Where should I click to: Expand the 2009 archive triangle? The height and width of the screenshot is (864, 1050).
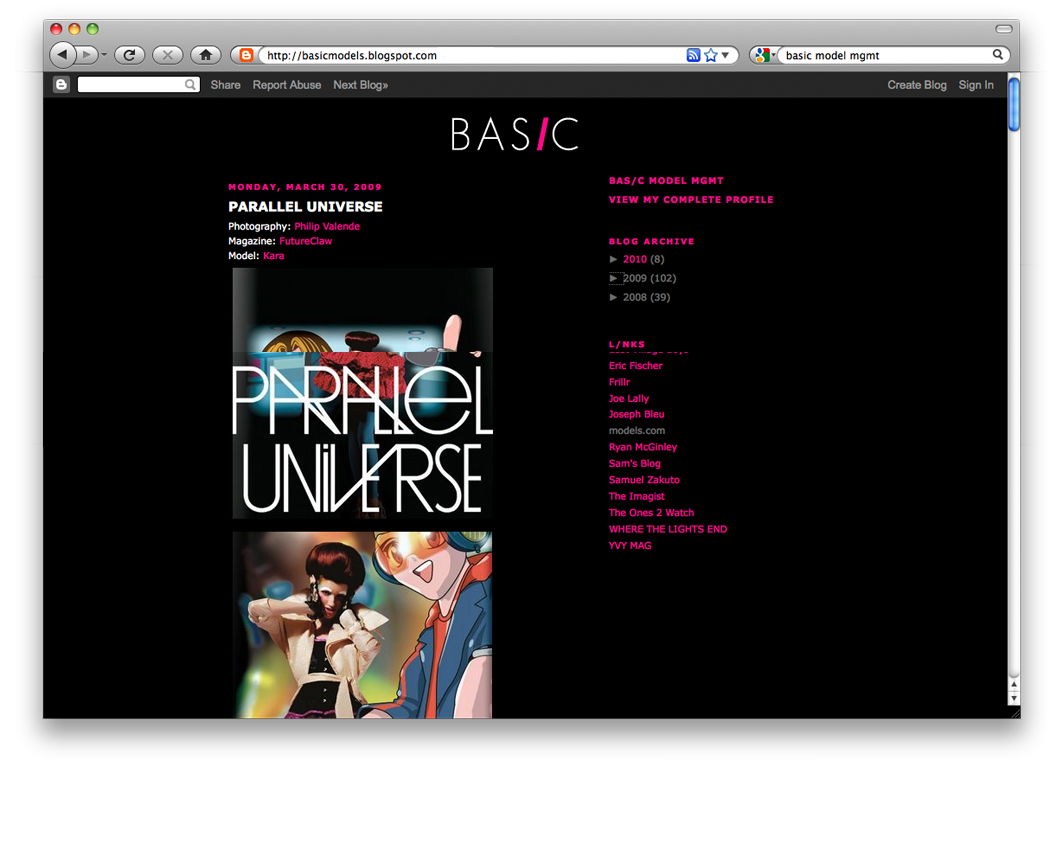pos(613,278)
